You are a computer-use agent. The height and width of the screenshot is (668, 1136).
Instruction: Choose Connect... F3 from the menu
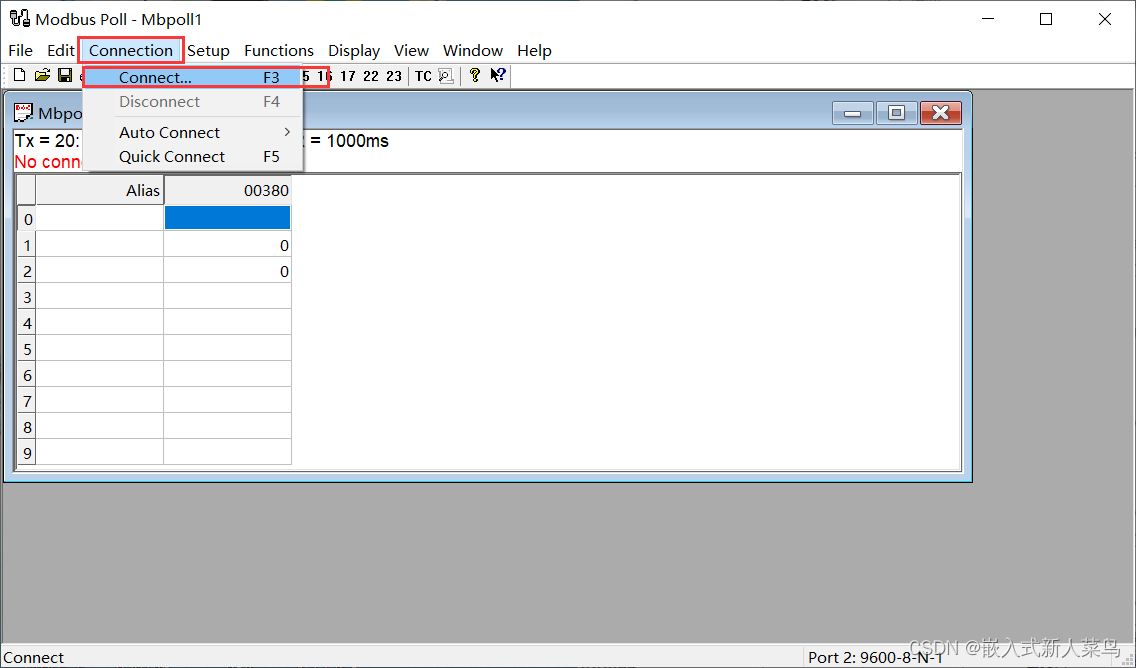(x=193, y=78)
